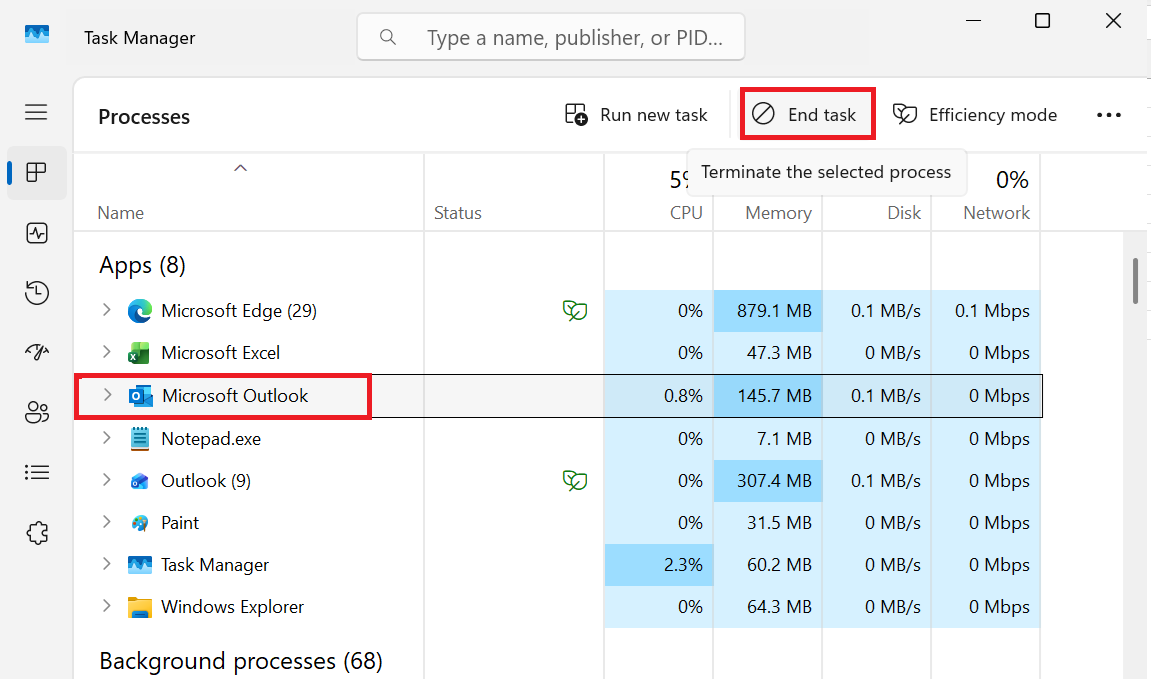Open the three-dots more options menu
The image size is (1151, 679).
click(x=1108, y=115)
